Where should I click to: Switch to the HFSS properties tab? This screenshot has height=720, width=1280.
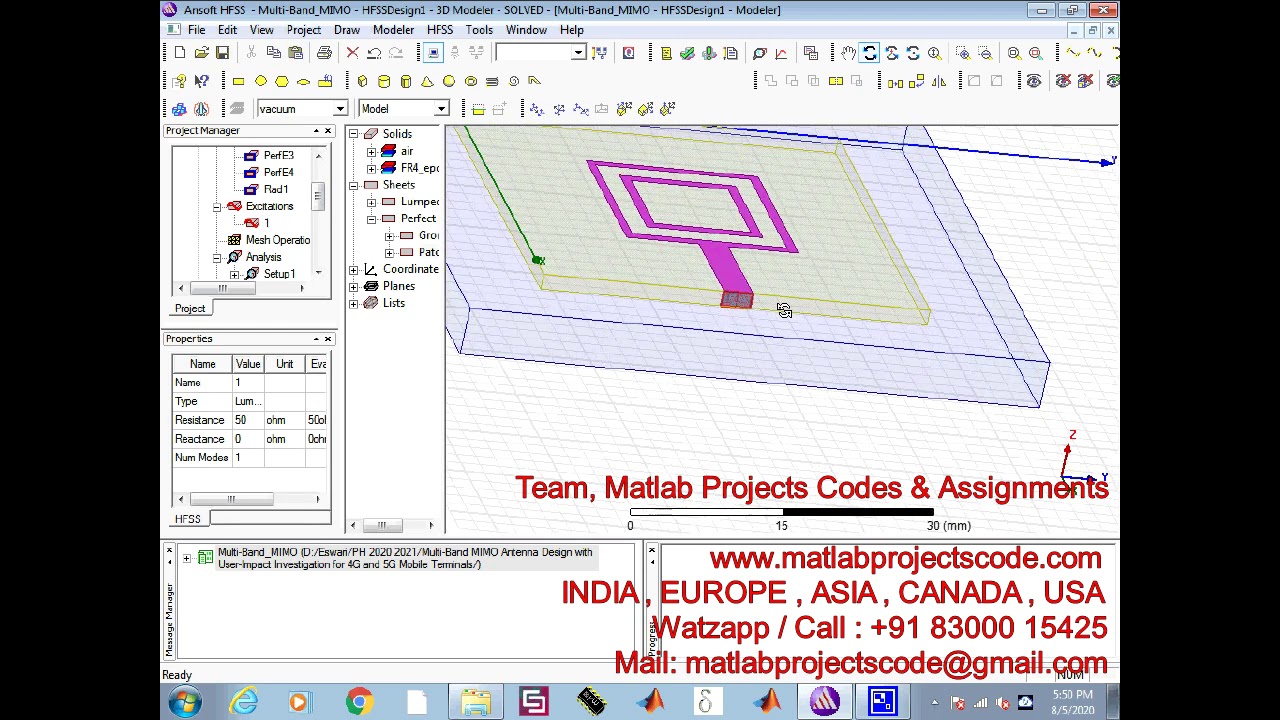[x=188, y=519]
